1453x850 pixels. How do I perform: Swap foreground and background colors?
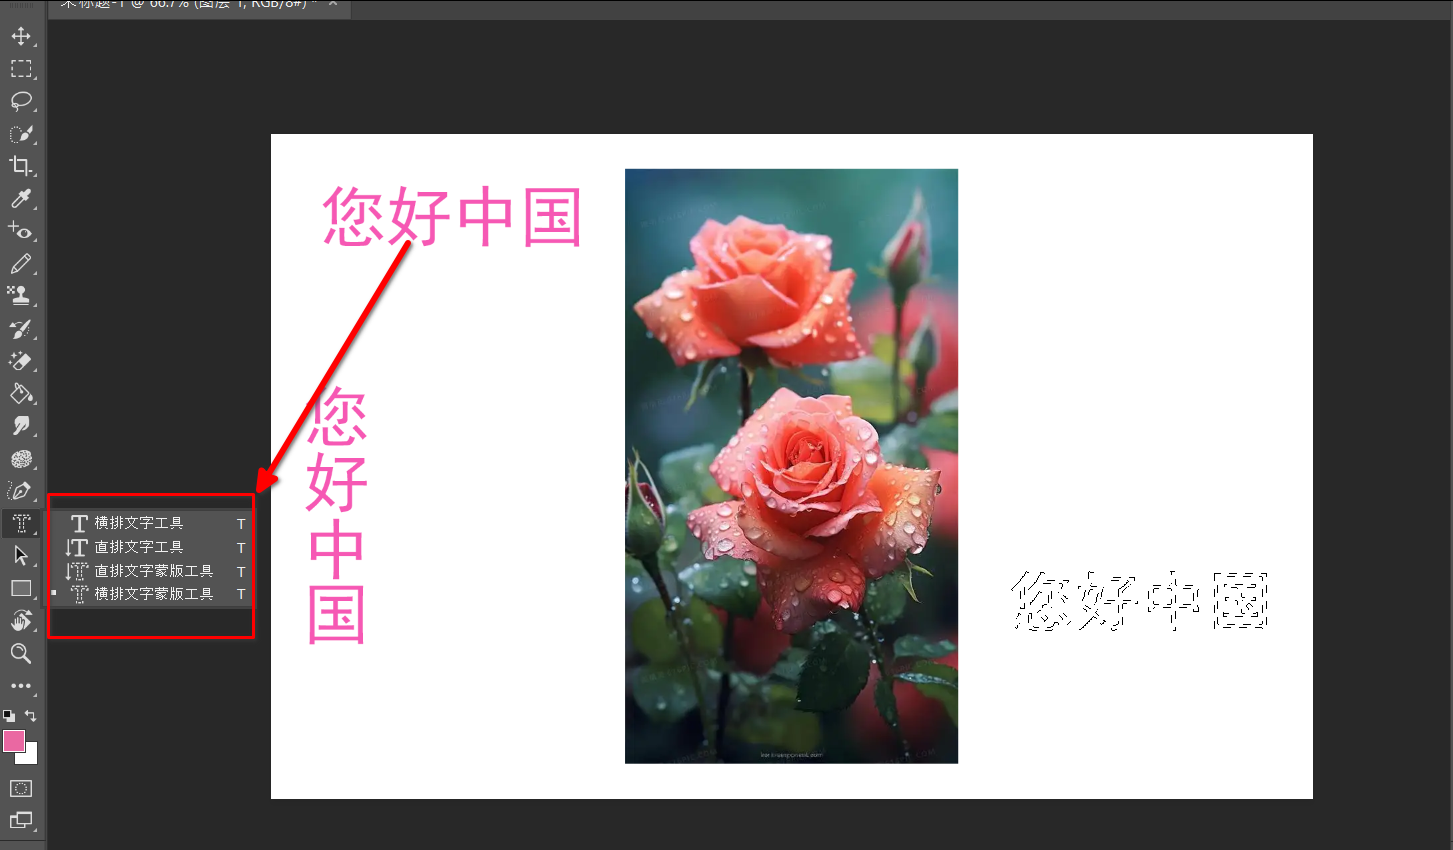pyautogui.click(x=31, y=716)
